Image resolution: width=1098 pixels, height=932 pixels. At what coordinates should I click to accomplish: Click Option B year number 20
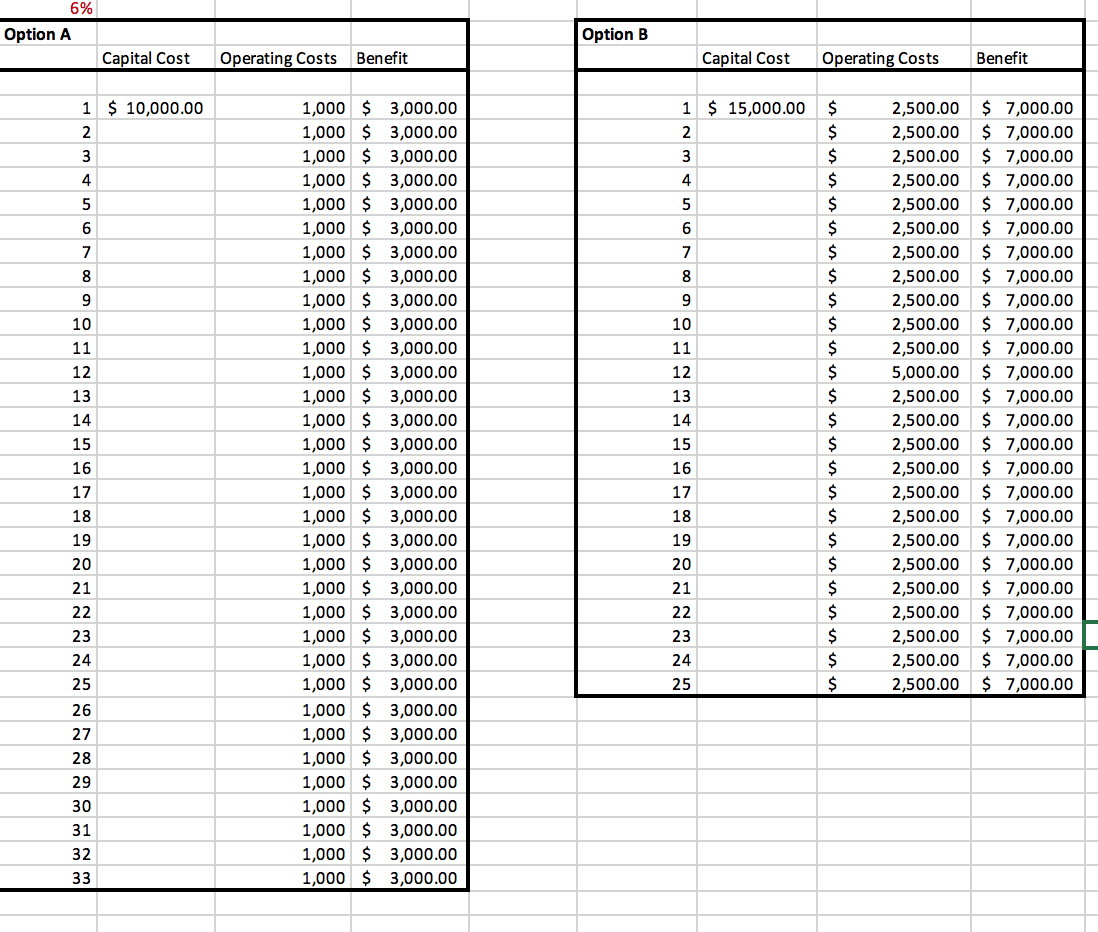click(637, 564)
